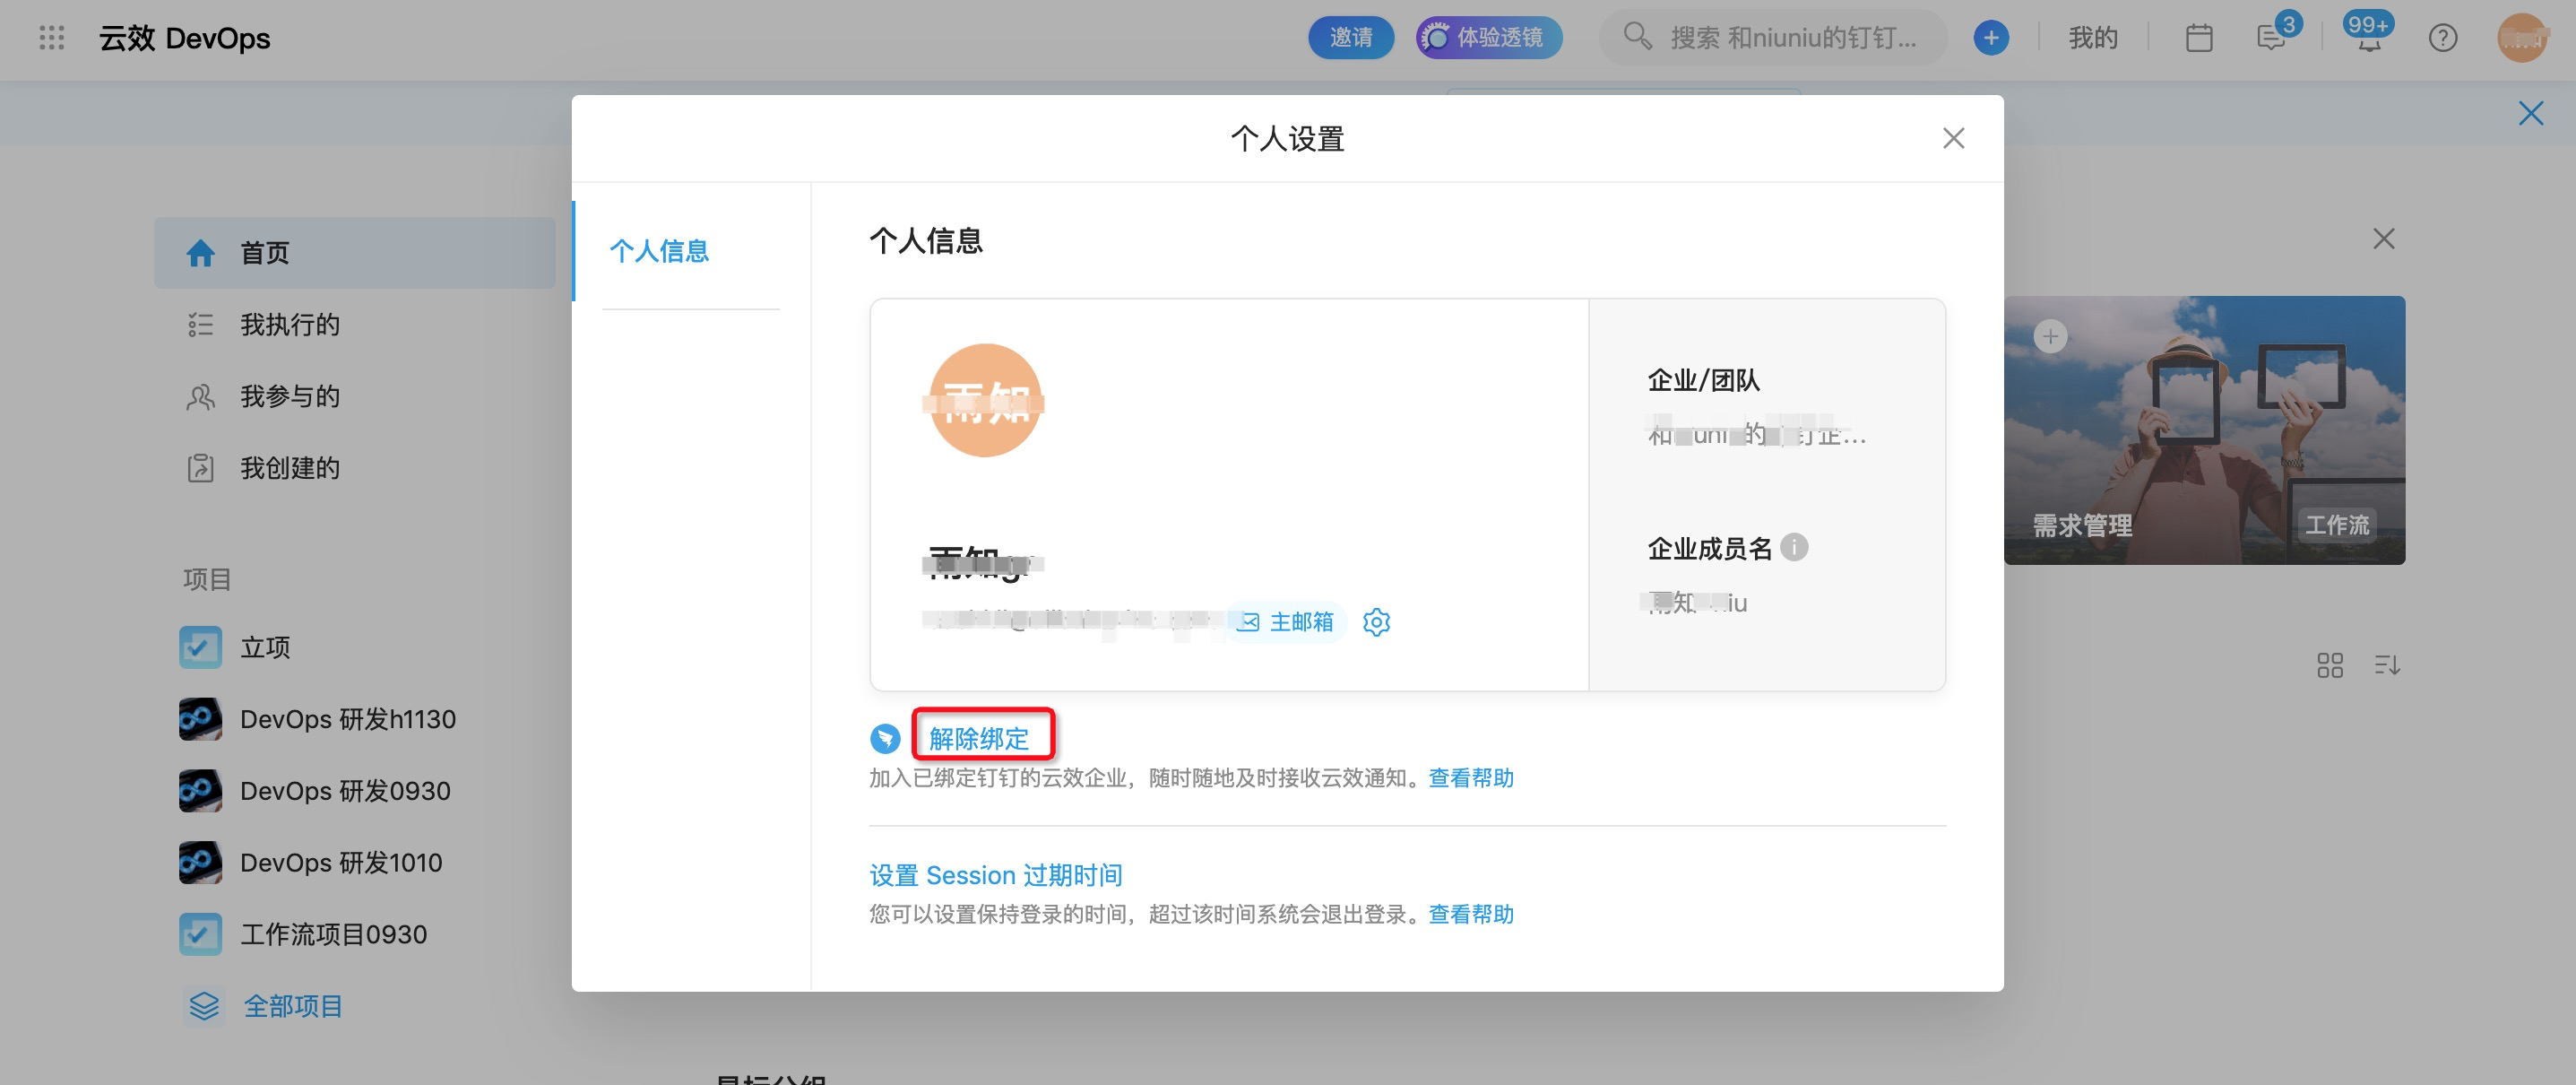Viewport: 2576px width, 1085px height.
Task: Open the 我的 menu
Action: pos(2093,38)
